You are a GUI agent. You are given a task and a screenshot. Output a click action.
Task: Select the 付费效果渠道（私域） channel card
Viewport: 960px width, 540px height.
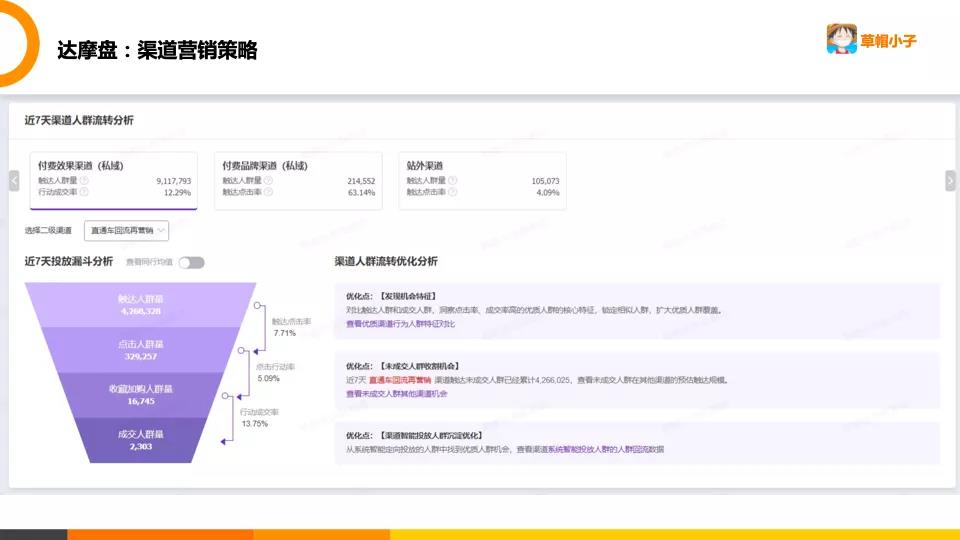pos(113,180)
